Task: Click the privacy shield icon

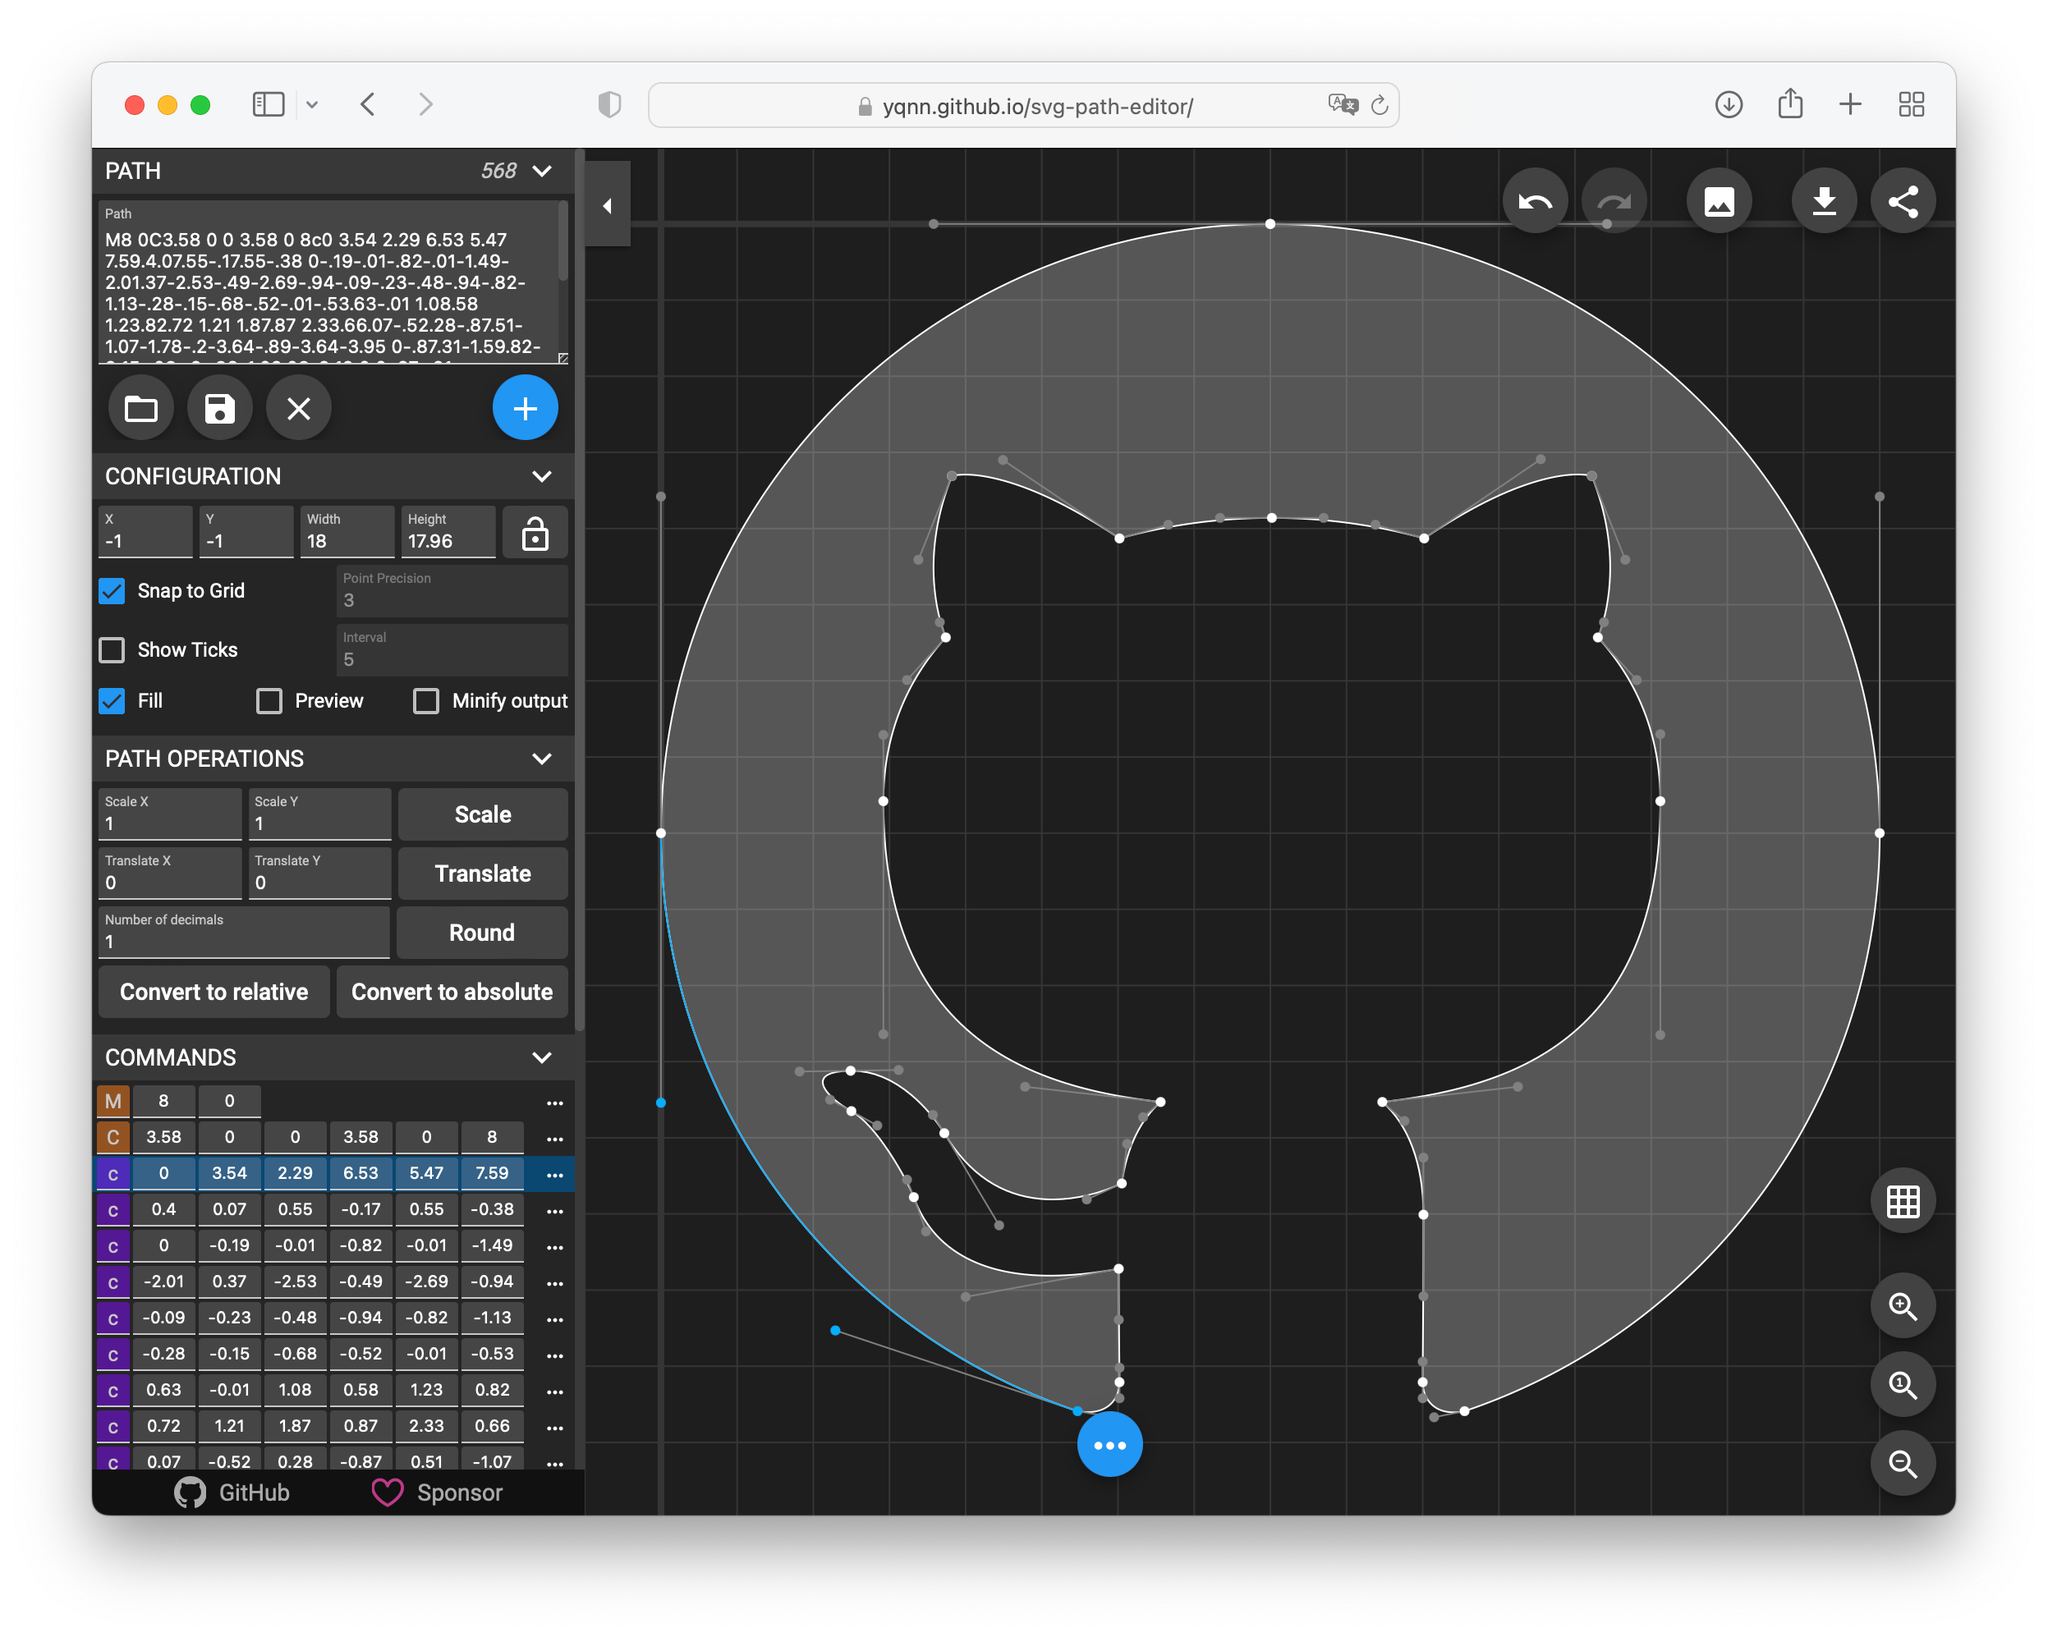Action: [x=609, y=105]
